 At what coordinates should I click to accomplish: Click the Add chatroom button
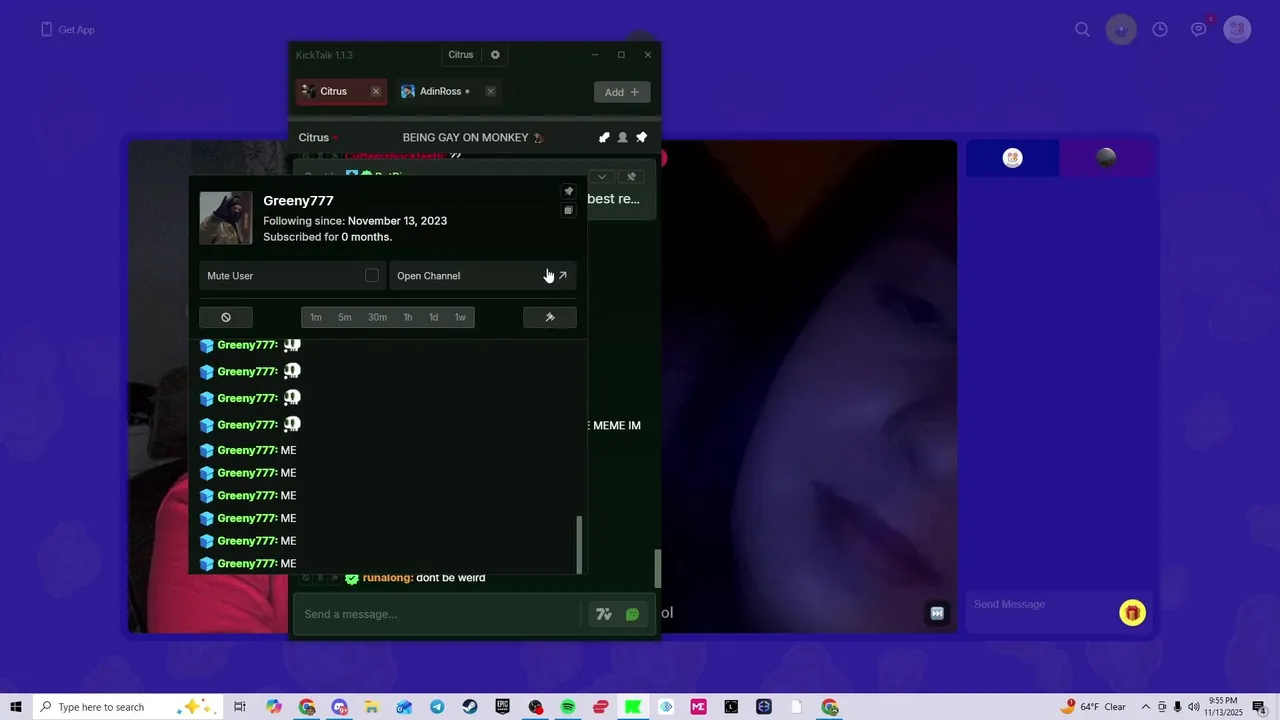tap(621, 92)
